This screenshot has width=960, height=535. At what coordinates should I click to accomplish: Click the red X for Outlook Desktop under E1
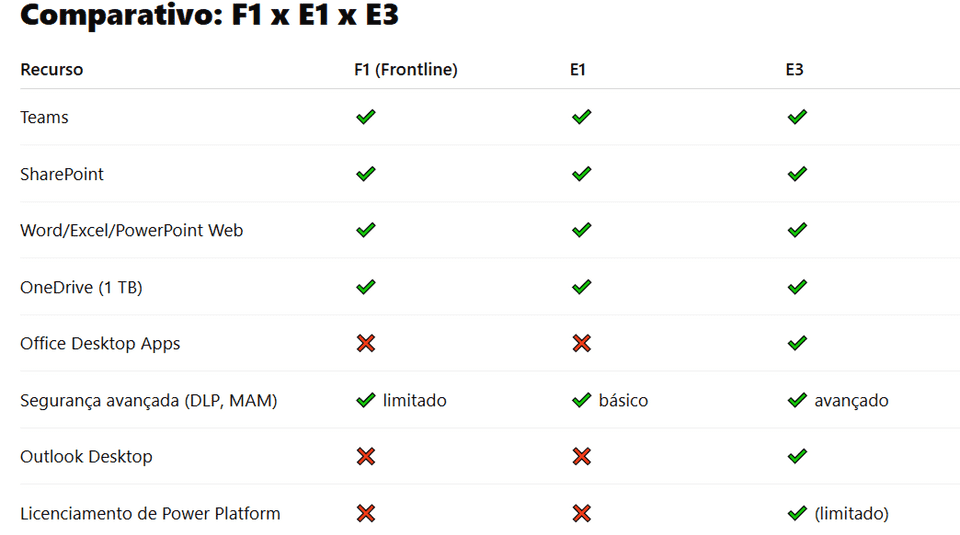(581, 456)
